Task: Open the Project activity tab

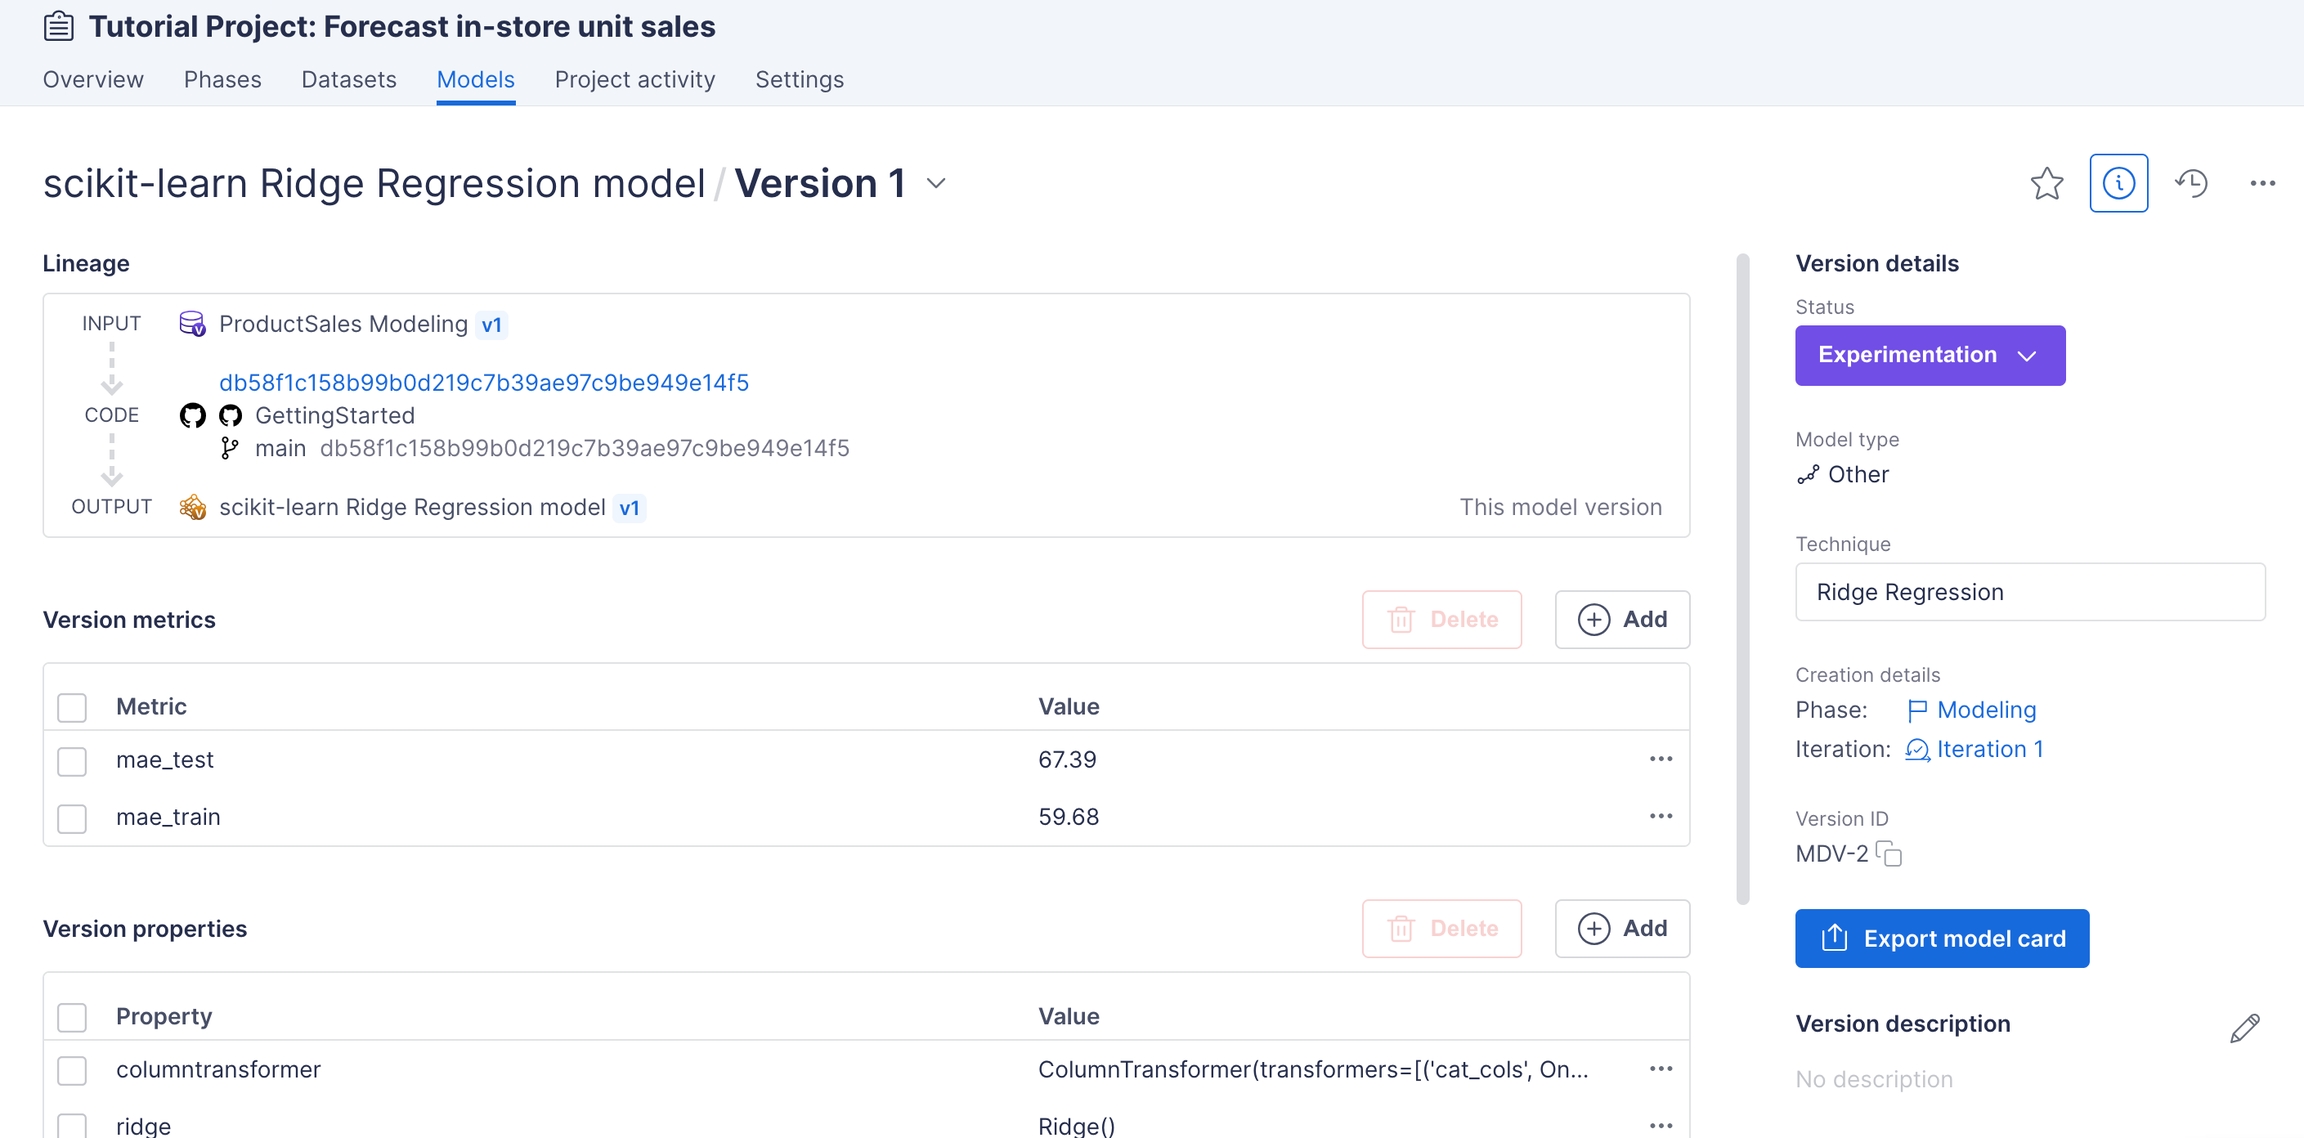Action: click(x=634, y=79)
